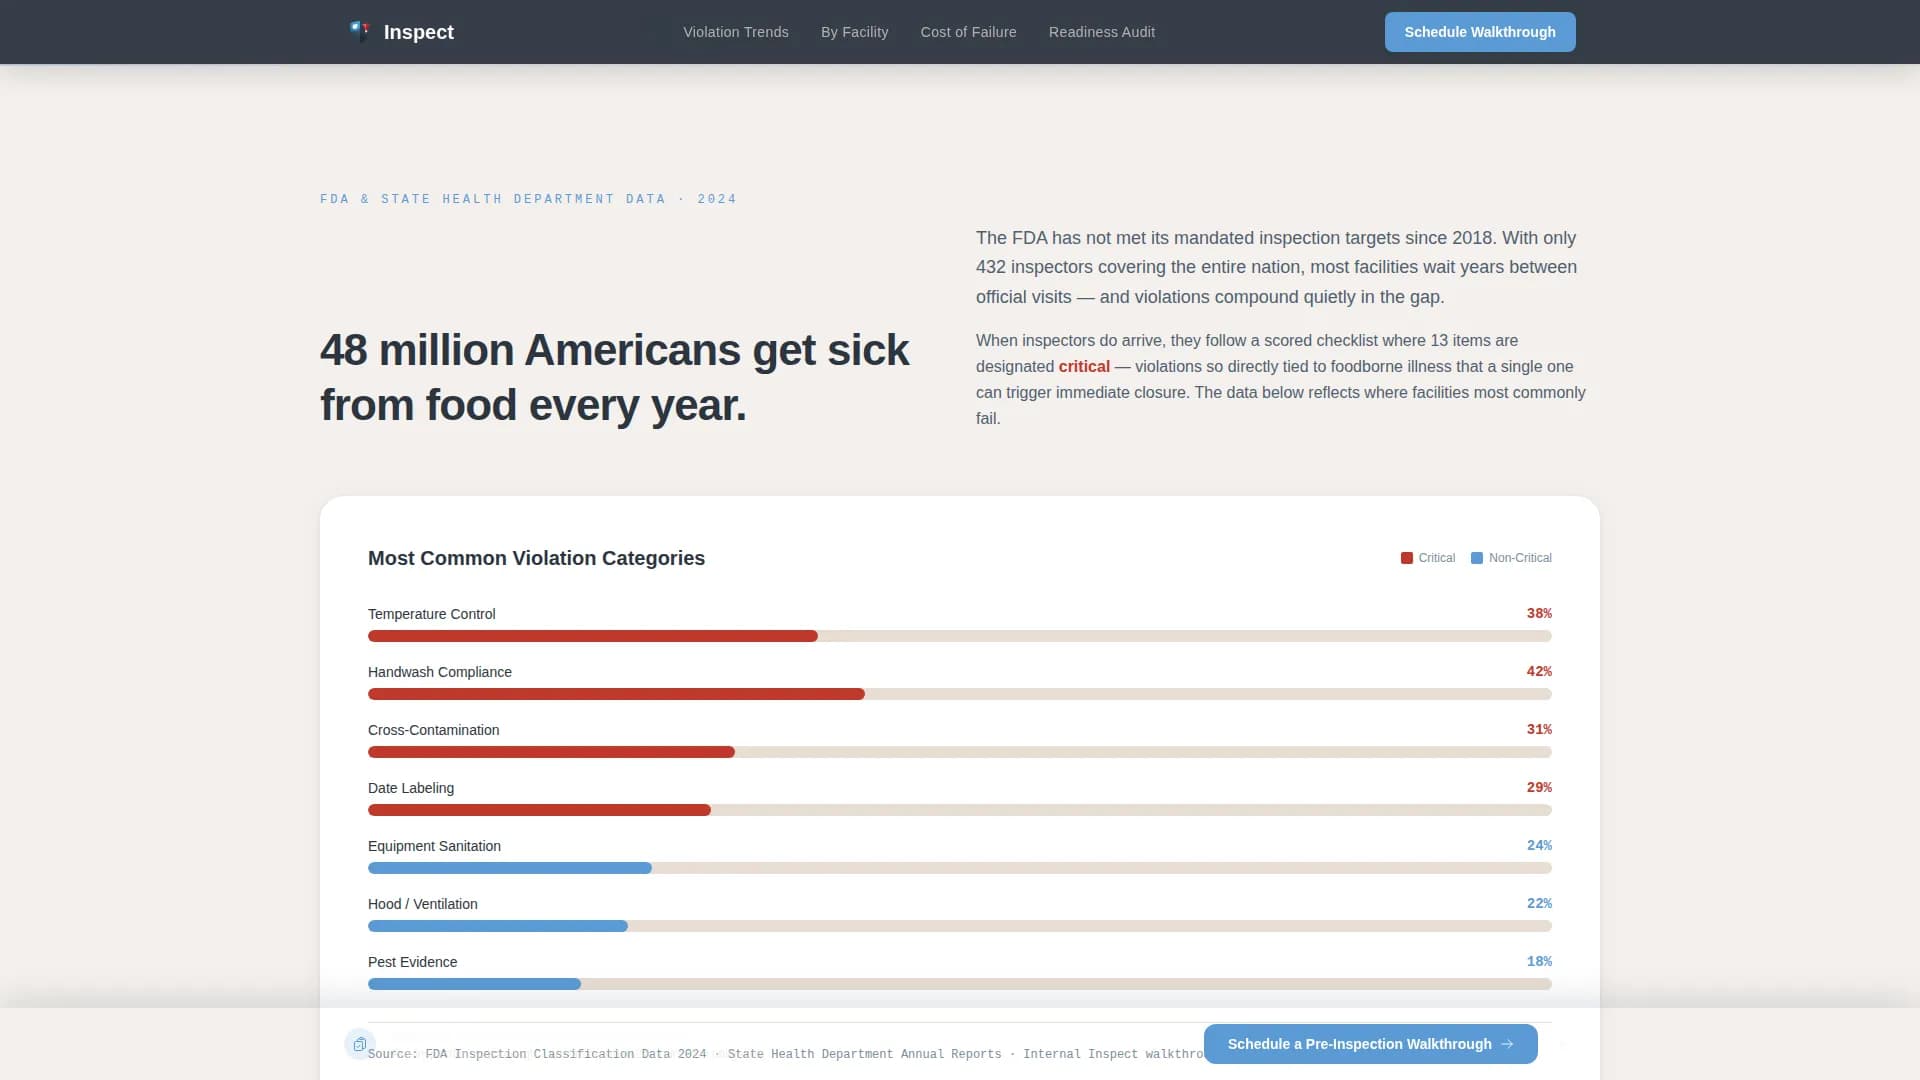
Task: Toggle the Critical series in the chart legend
Action: (1428, 557)
